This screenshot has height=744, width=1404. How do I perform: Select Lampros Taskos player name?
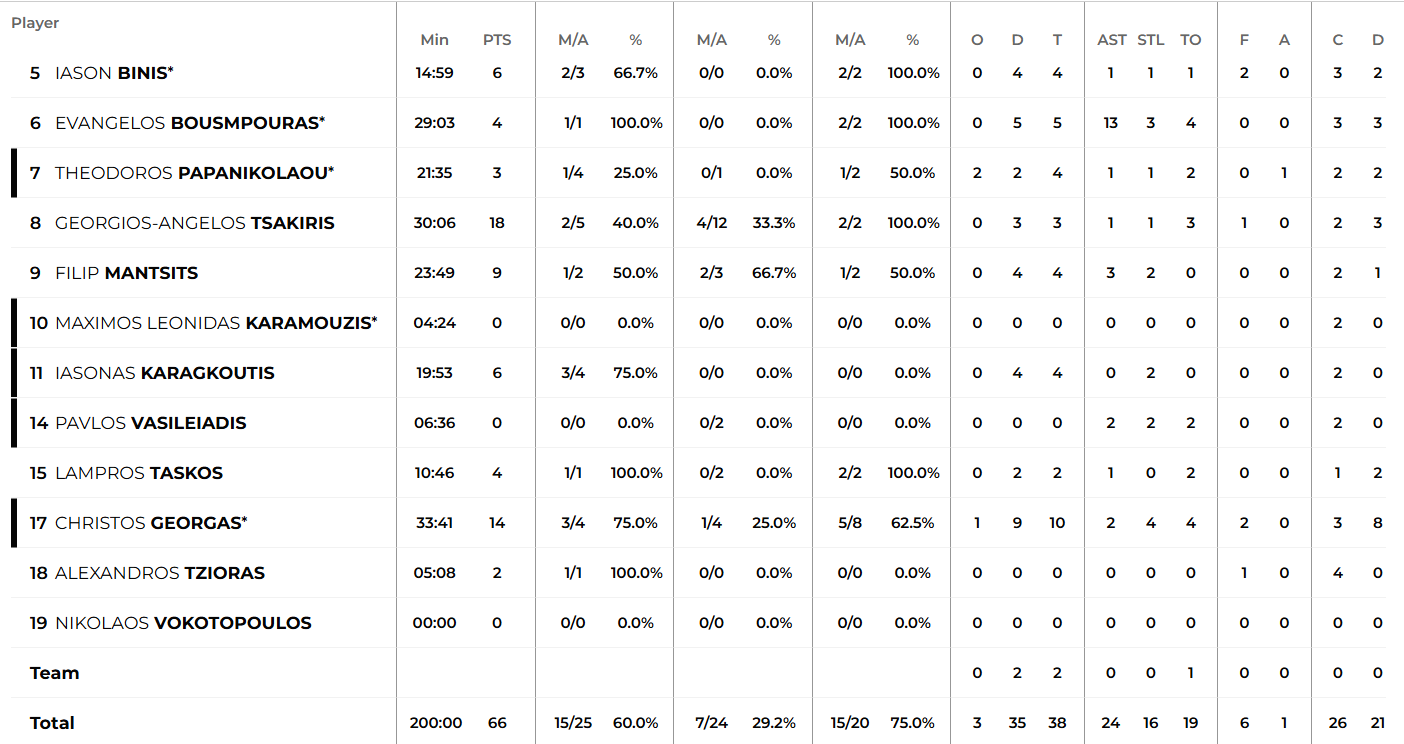(x=139, y=473)
